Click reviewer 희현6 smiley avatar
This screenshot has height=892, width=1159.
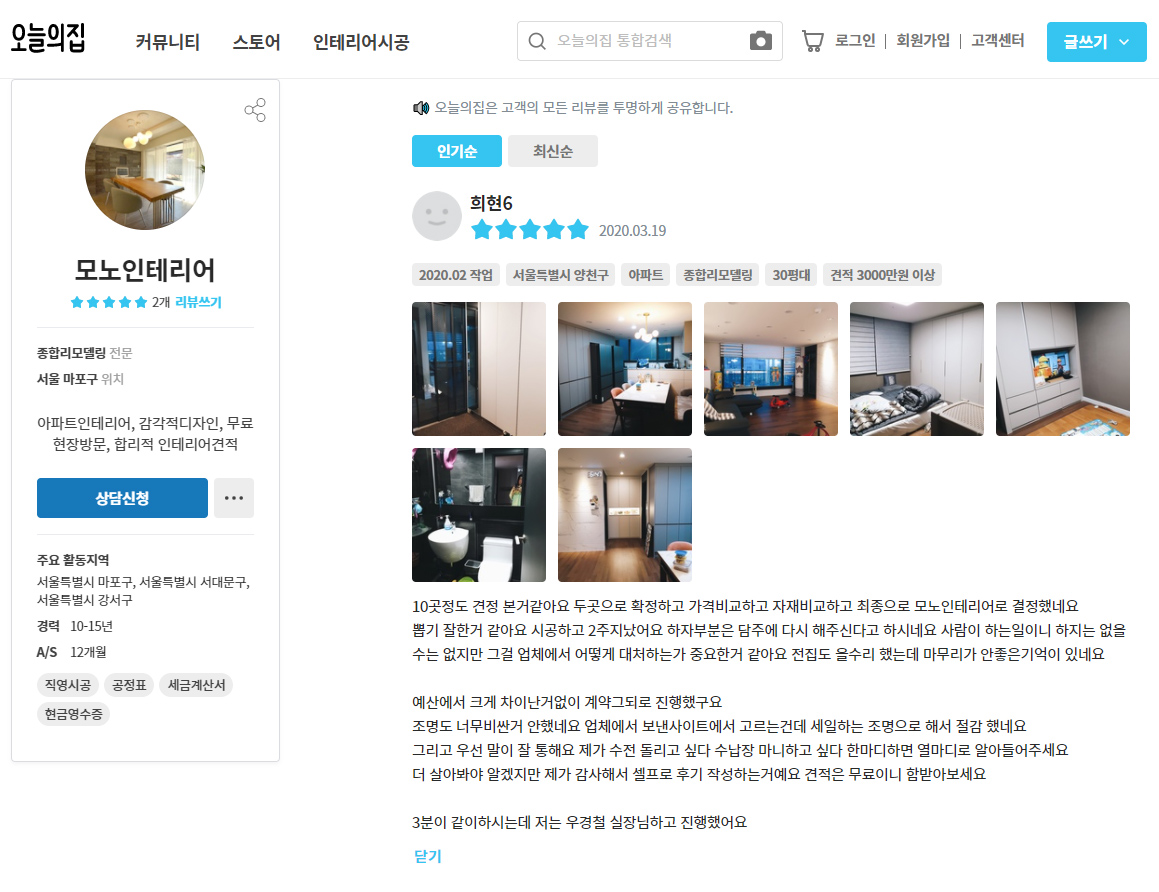436,216
